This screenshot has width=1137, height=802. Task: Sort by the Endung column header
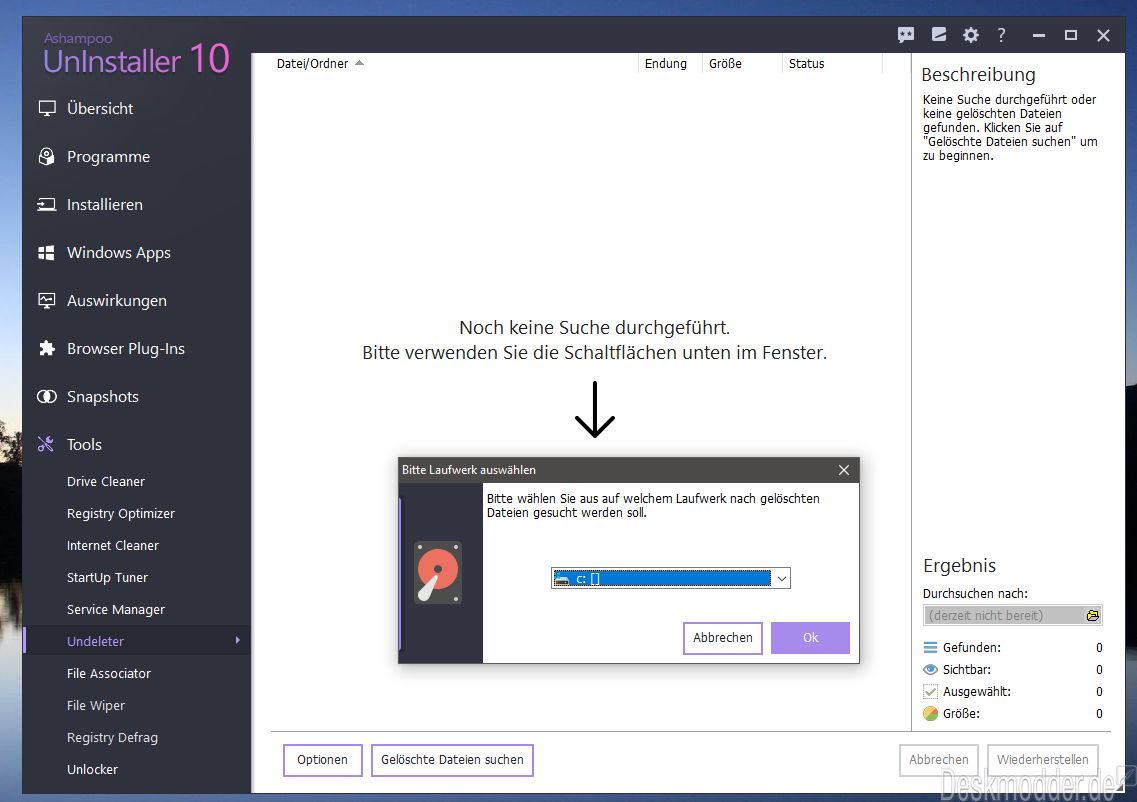(x=666, y=64)
